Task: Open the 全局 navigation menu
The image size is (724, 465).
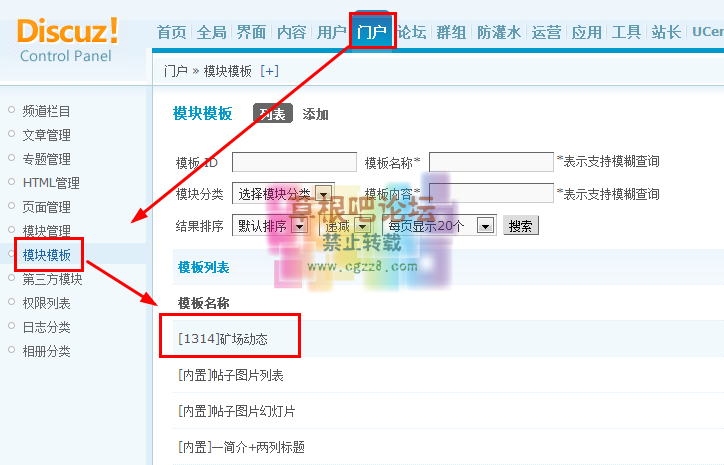Action: pyautogui.click(x=211, y=32)
